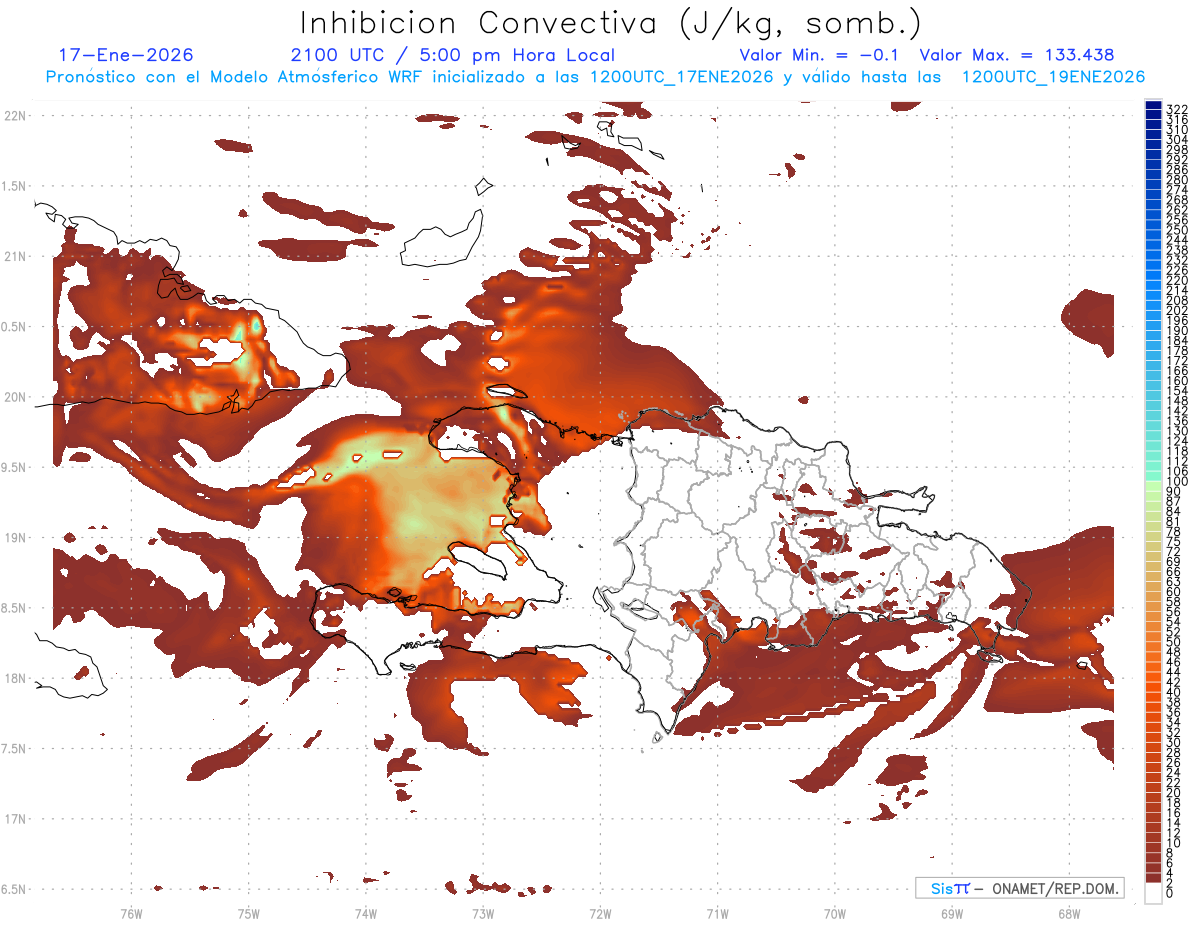Click the '73W' longitude label
This screenshot has width=1200, height=927.
pos(483,913)
